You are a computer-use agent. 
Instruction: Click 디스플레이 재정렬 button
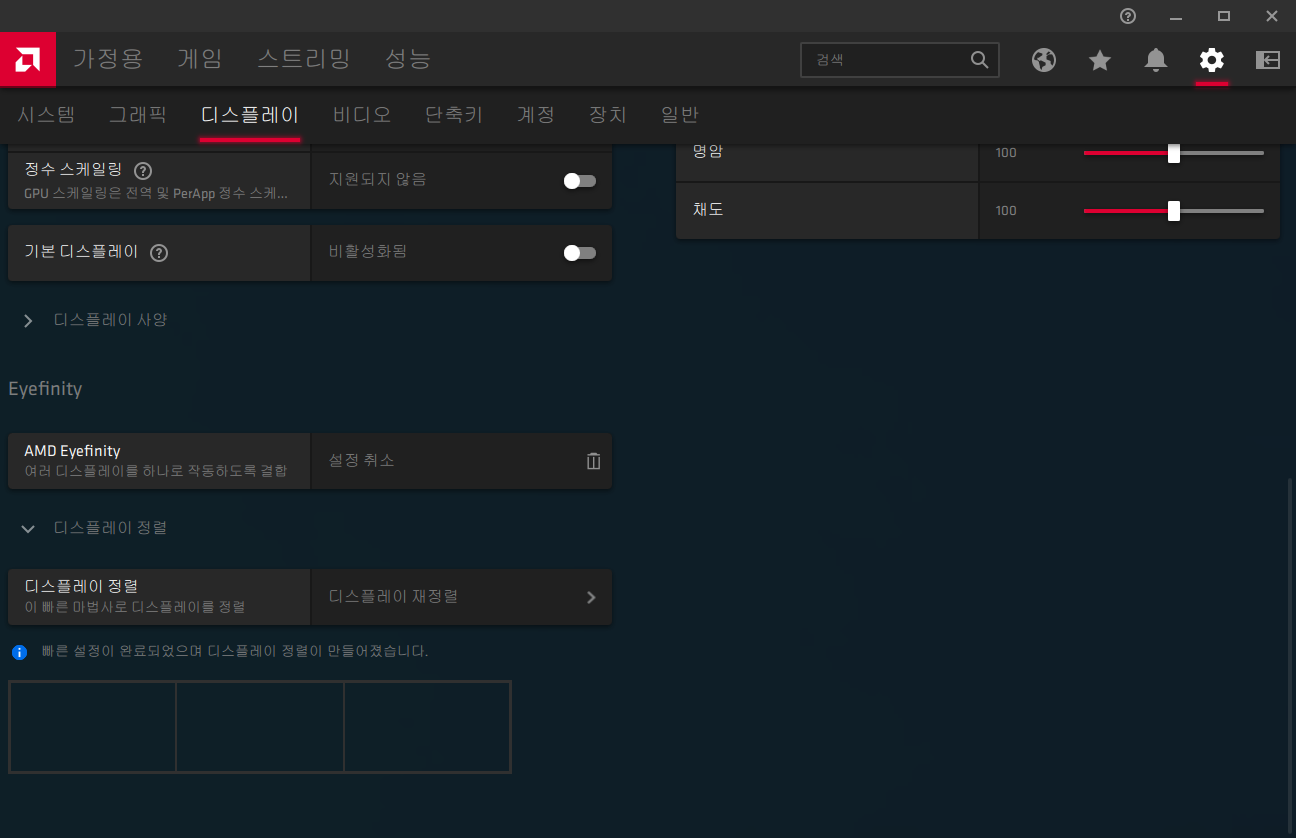461,597
